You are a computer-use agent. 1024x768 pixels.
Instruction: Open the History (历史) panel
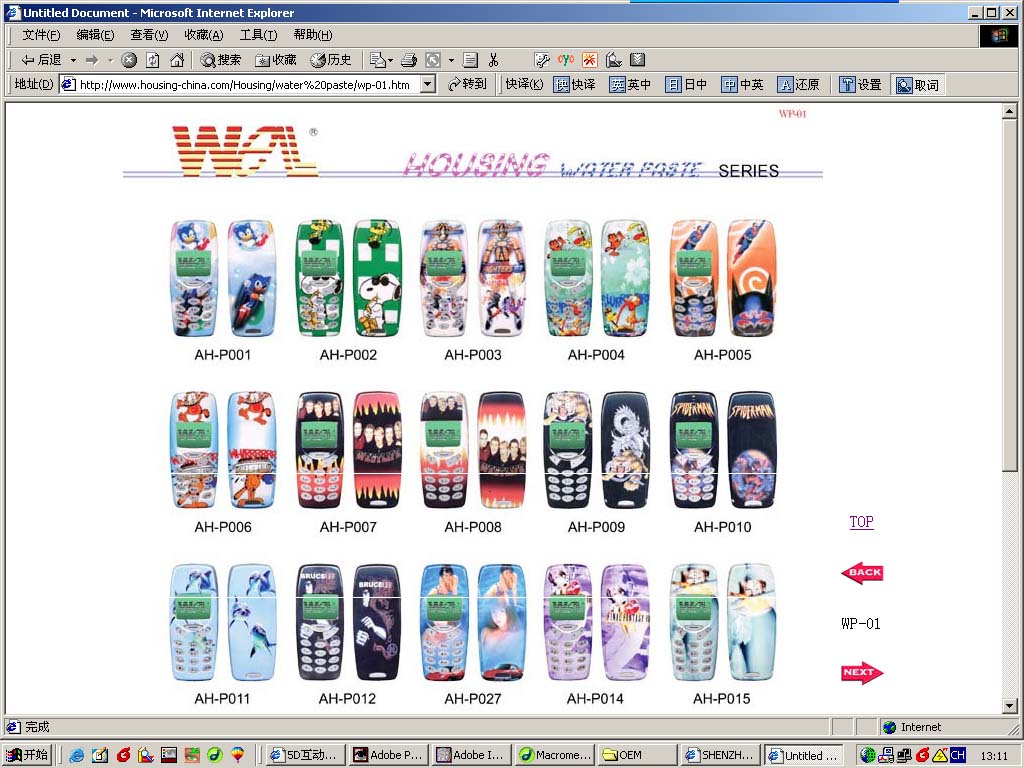[x=331, y=60]
